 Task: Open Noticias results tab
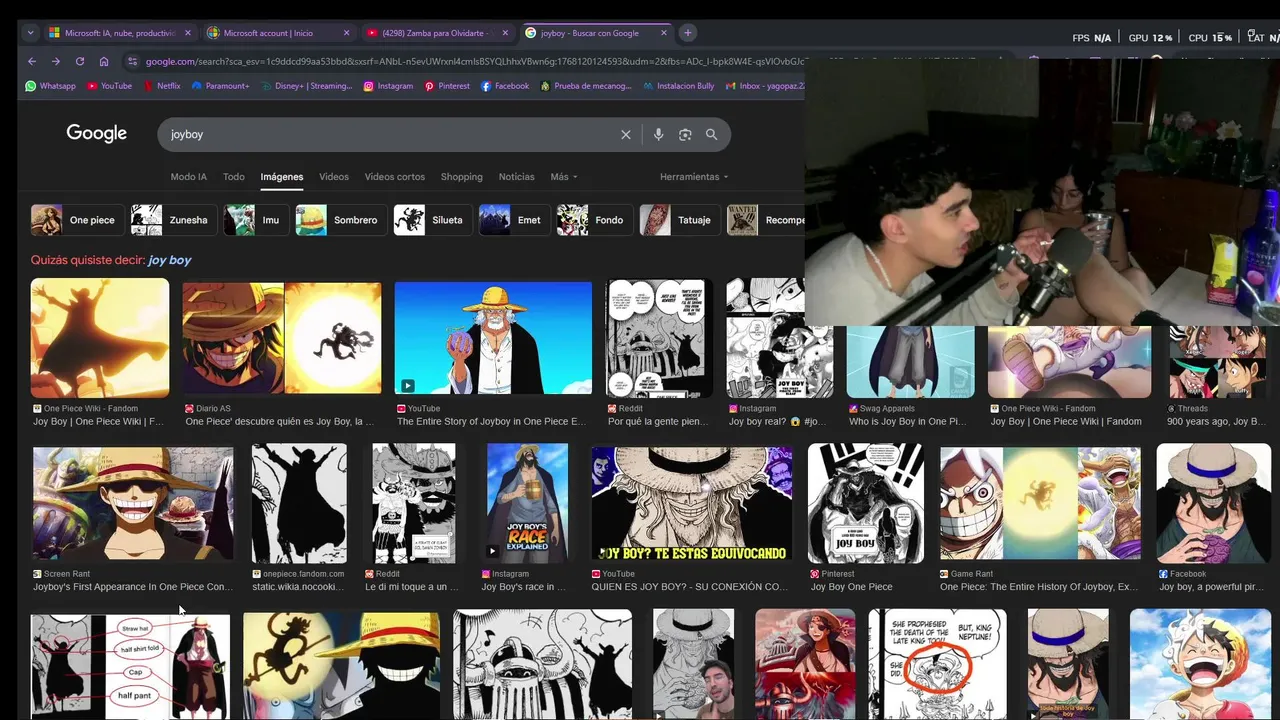[516, 177]
